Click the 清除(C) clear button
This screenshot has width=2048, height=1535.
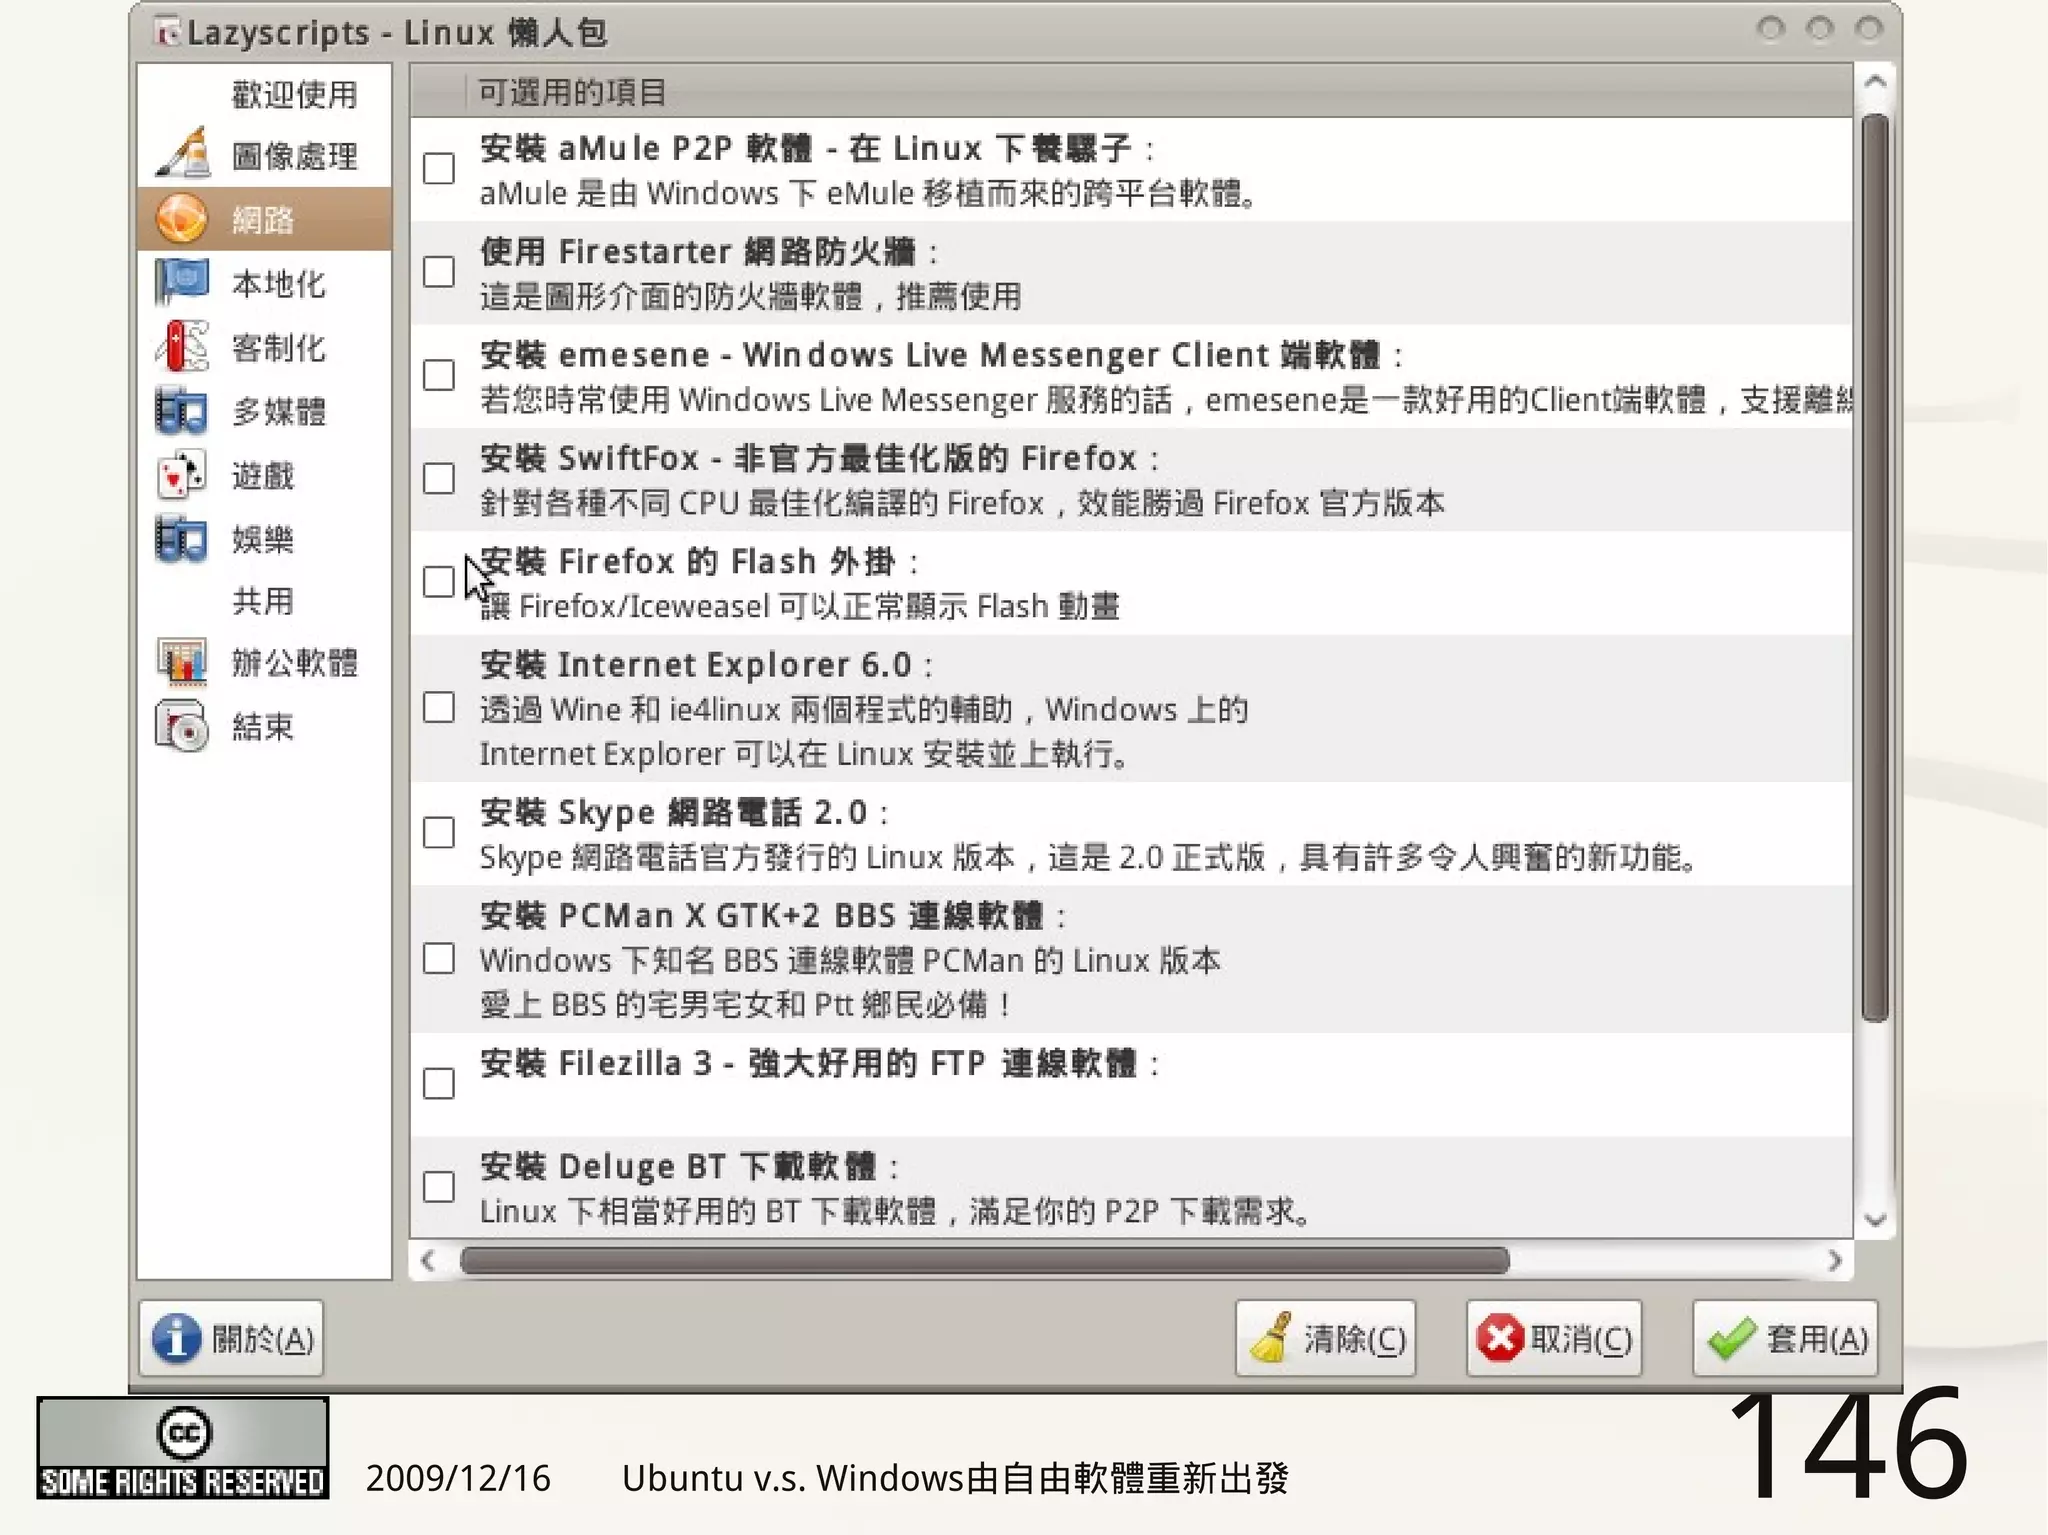click(1326, 1338)
